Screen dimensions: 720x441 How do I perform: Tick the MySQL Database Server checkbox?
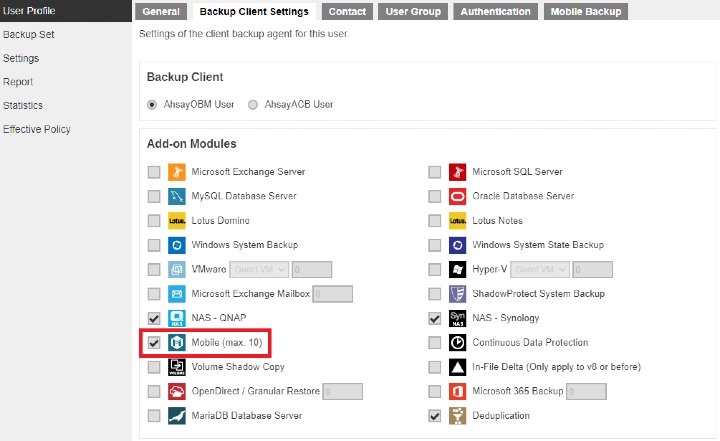click(154, 196)
